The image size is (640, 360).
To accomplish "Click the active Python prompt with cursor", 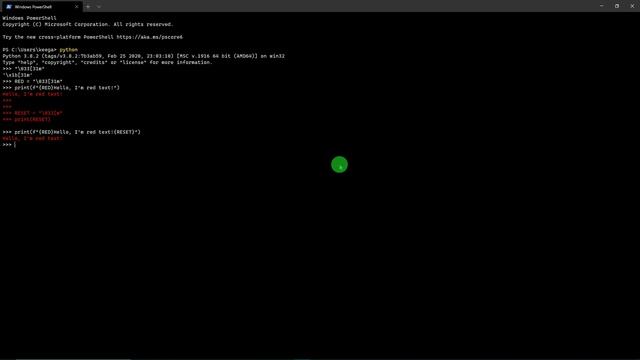I will (x=9, y=144).
